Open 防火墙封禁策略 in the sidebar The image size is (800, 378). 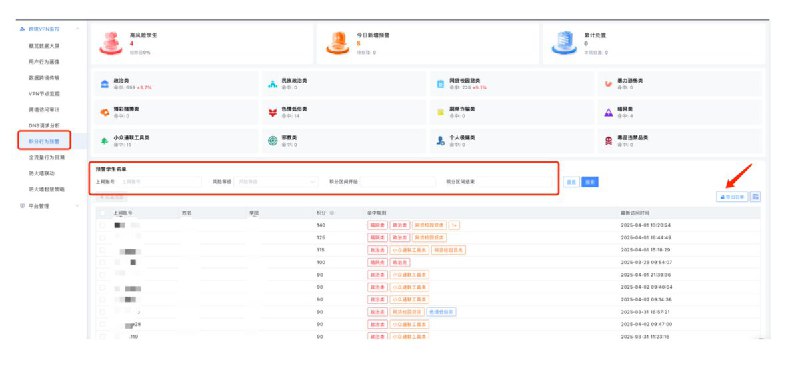(47, 189)
